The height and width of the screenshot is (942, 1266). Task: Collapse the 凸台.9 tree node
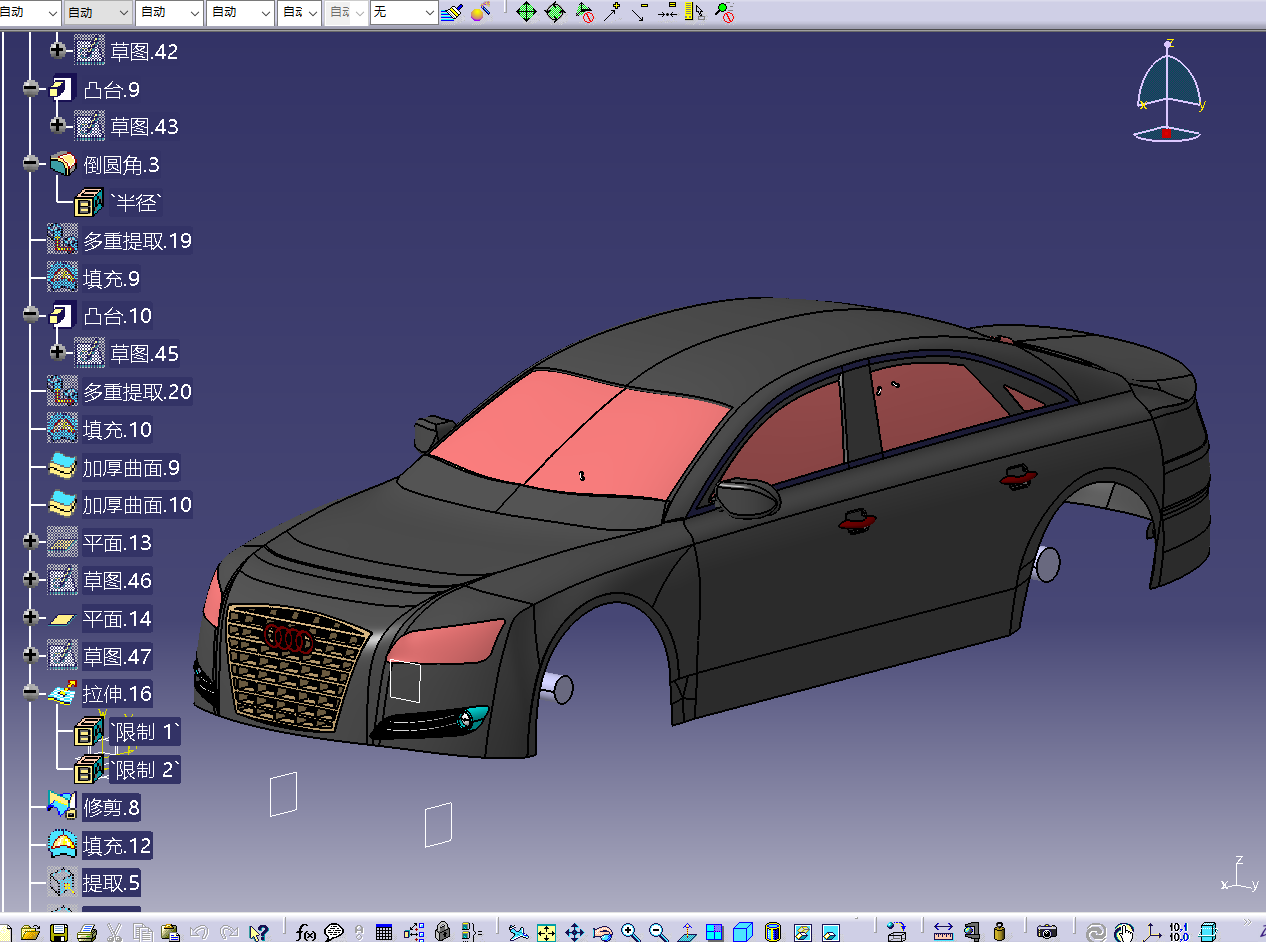[31, 89]
